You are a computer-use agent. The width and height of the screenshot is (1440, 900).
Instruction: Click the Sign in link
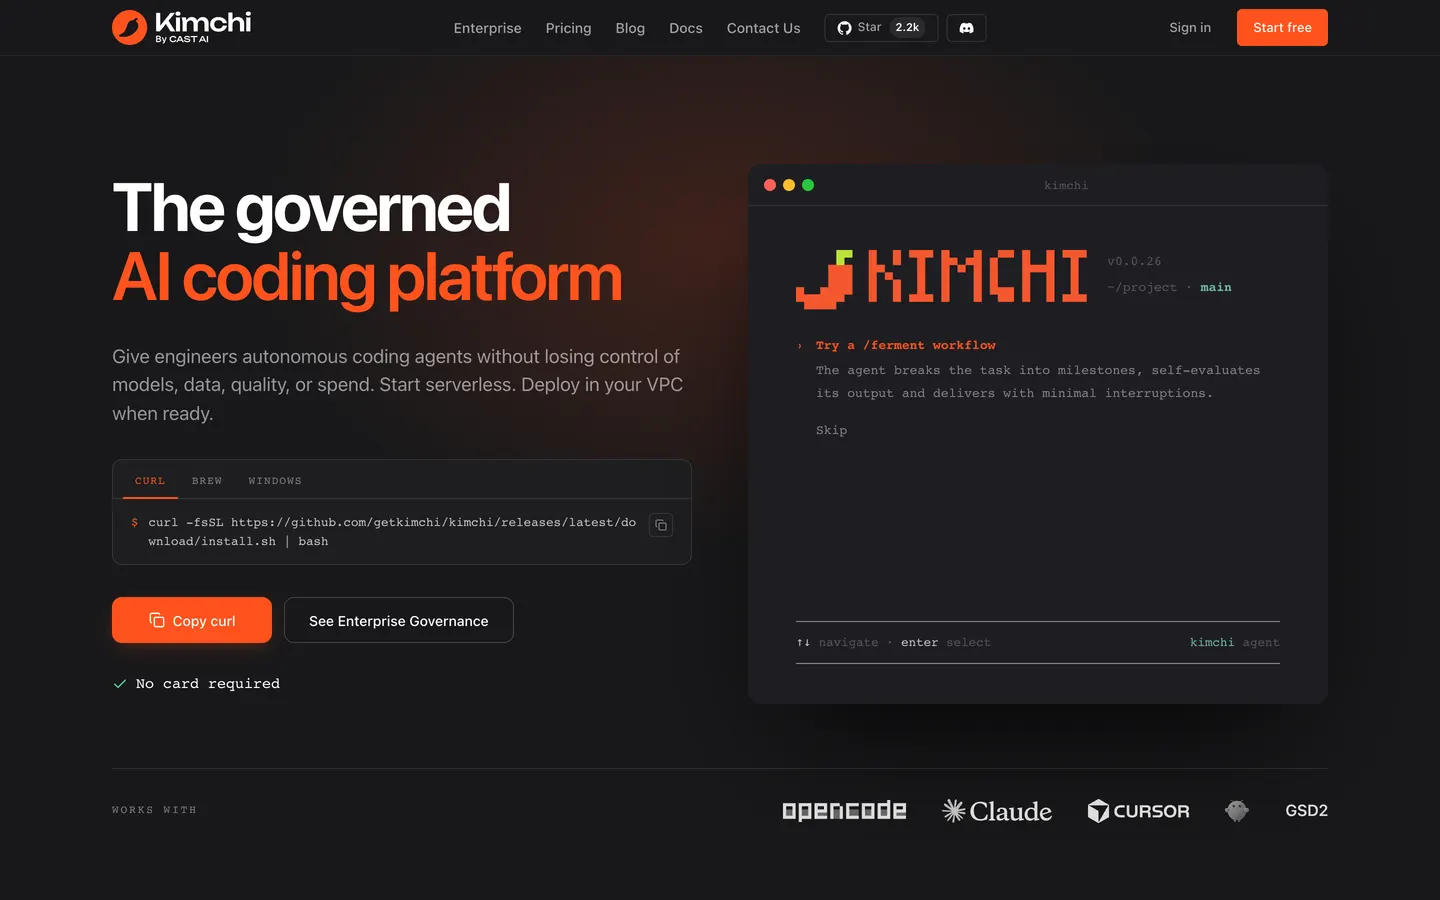coord(1190,28)
